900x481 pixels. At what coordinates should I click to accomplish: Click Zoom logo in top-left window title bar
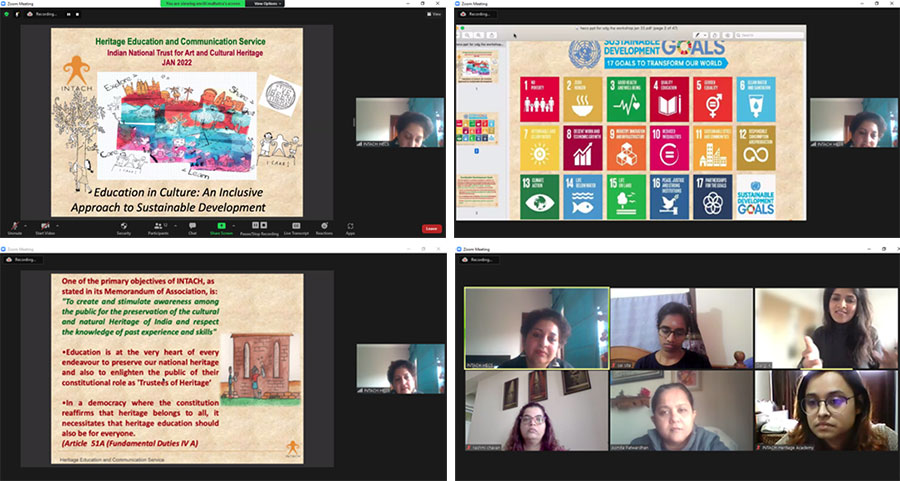(3, 3)
